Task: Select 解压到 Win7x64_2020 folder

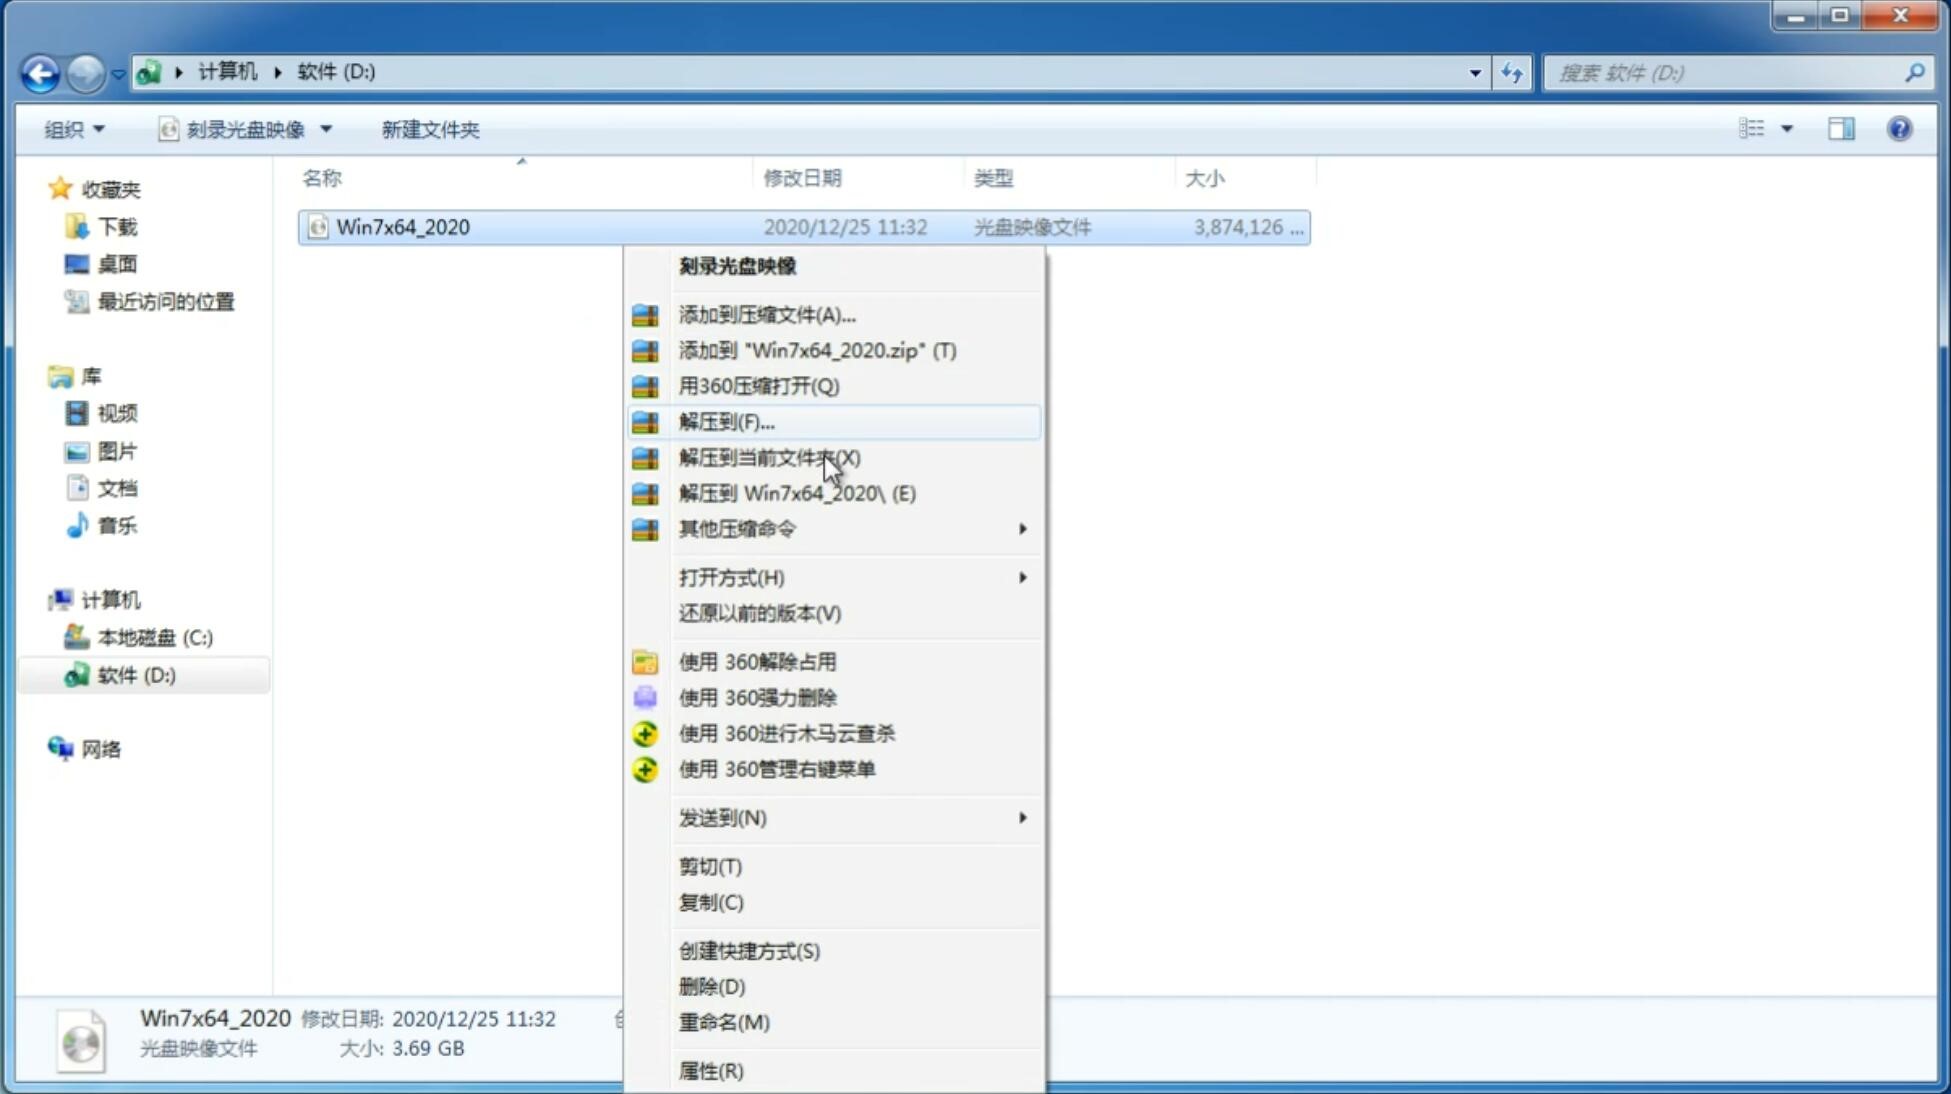Action: tap(797, 492)
